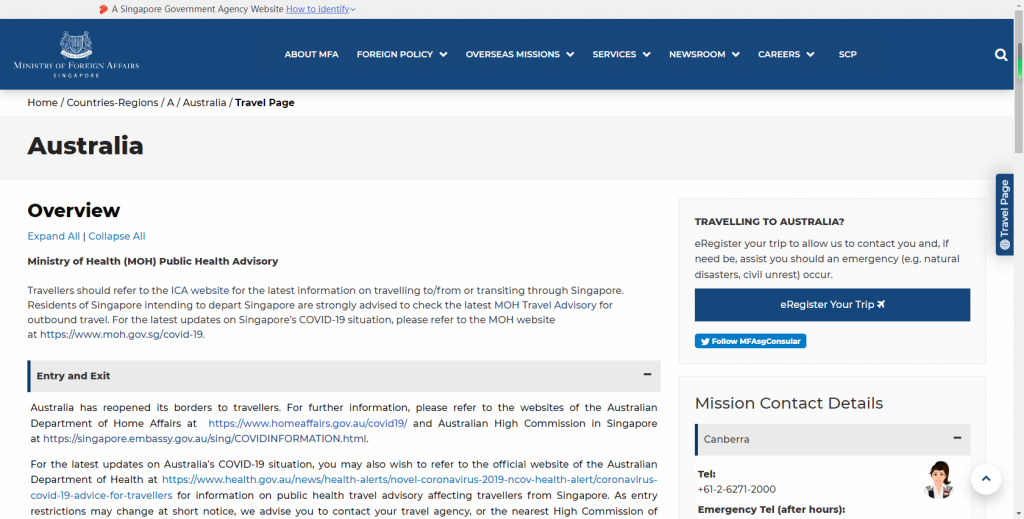Click the Expand All link
1024x519 pixels.
[54, 236]
